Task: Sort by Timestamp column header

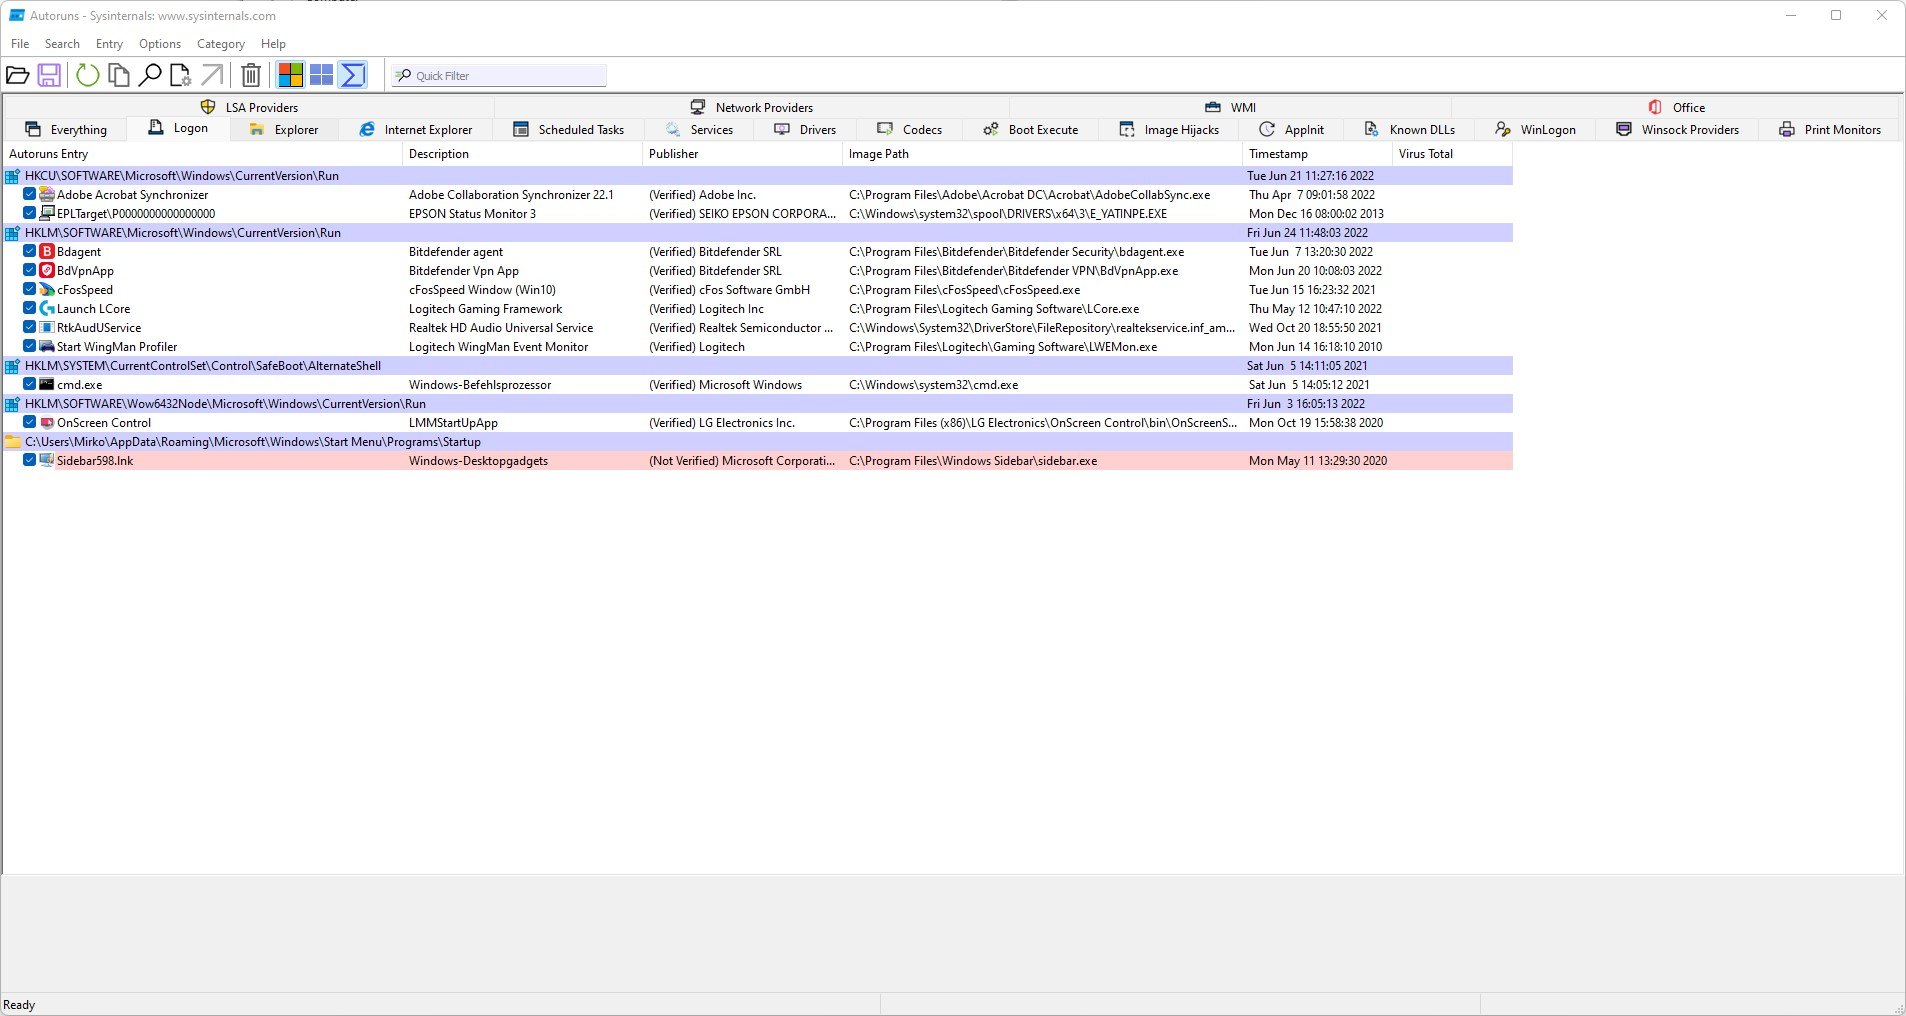Action: 1317,154
